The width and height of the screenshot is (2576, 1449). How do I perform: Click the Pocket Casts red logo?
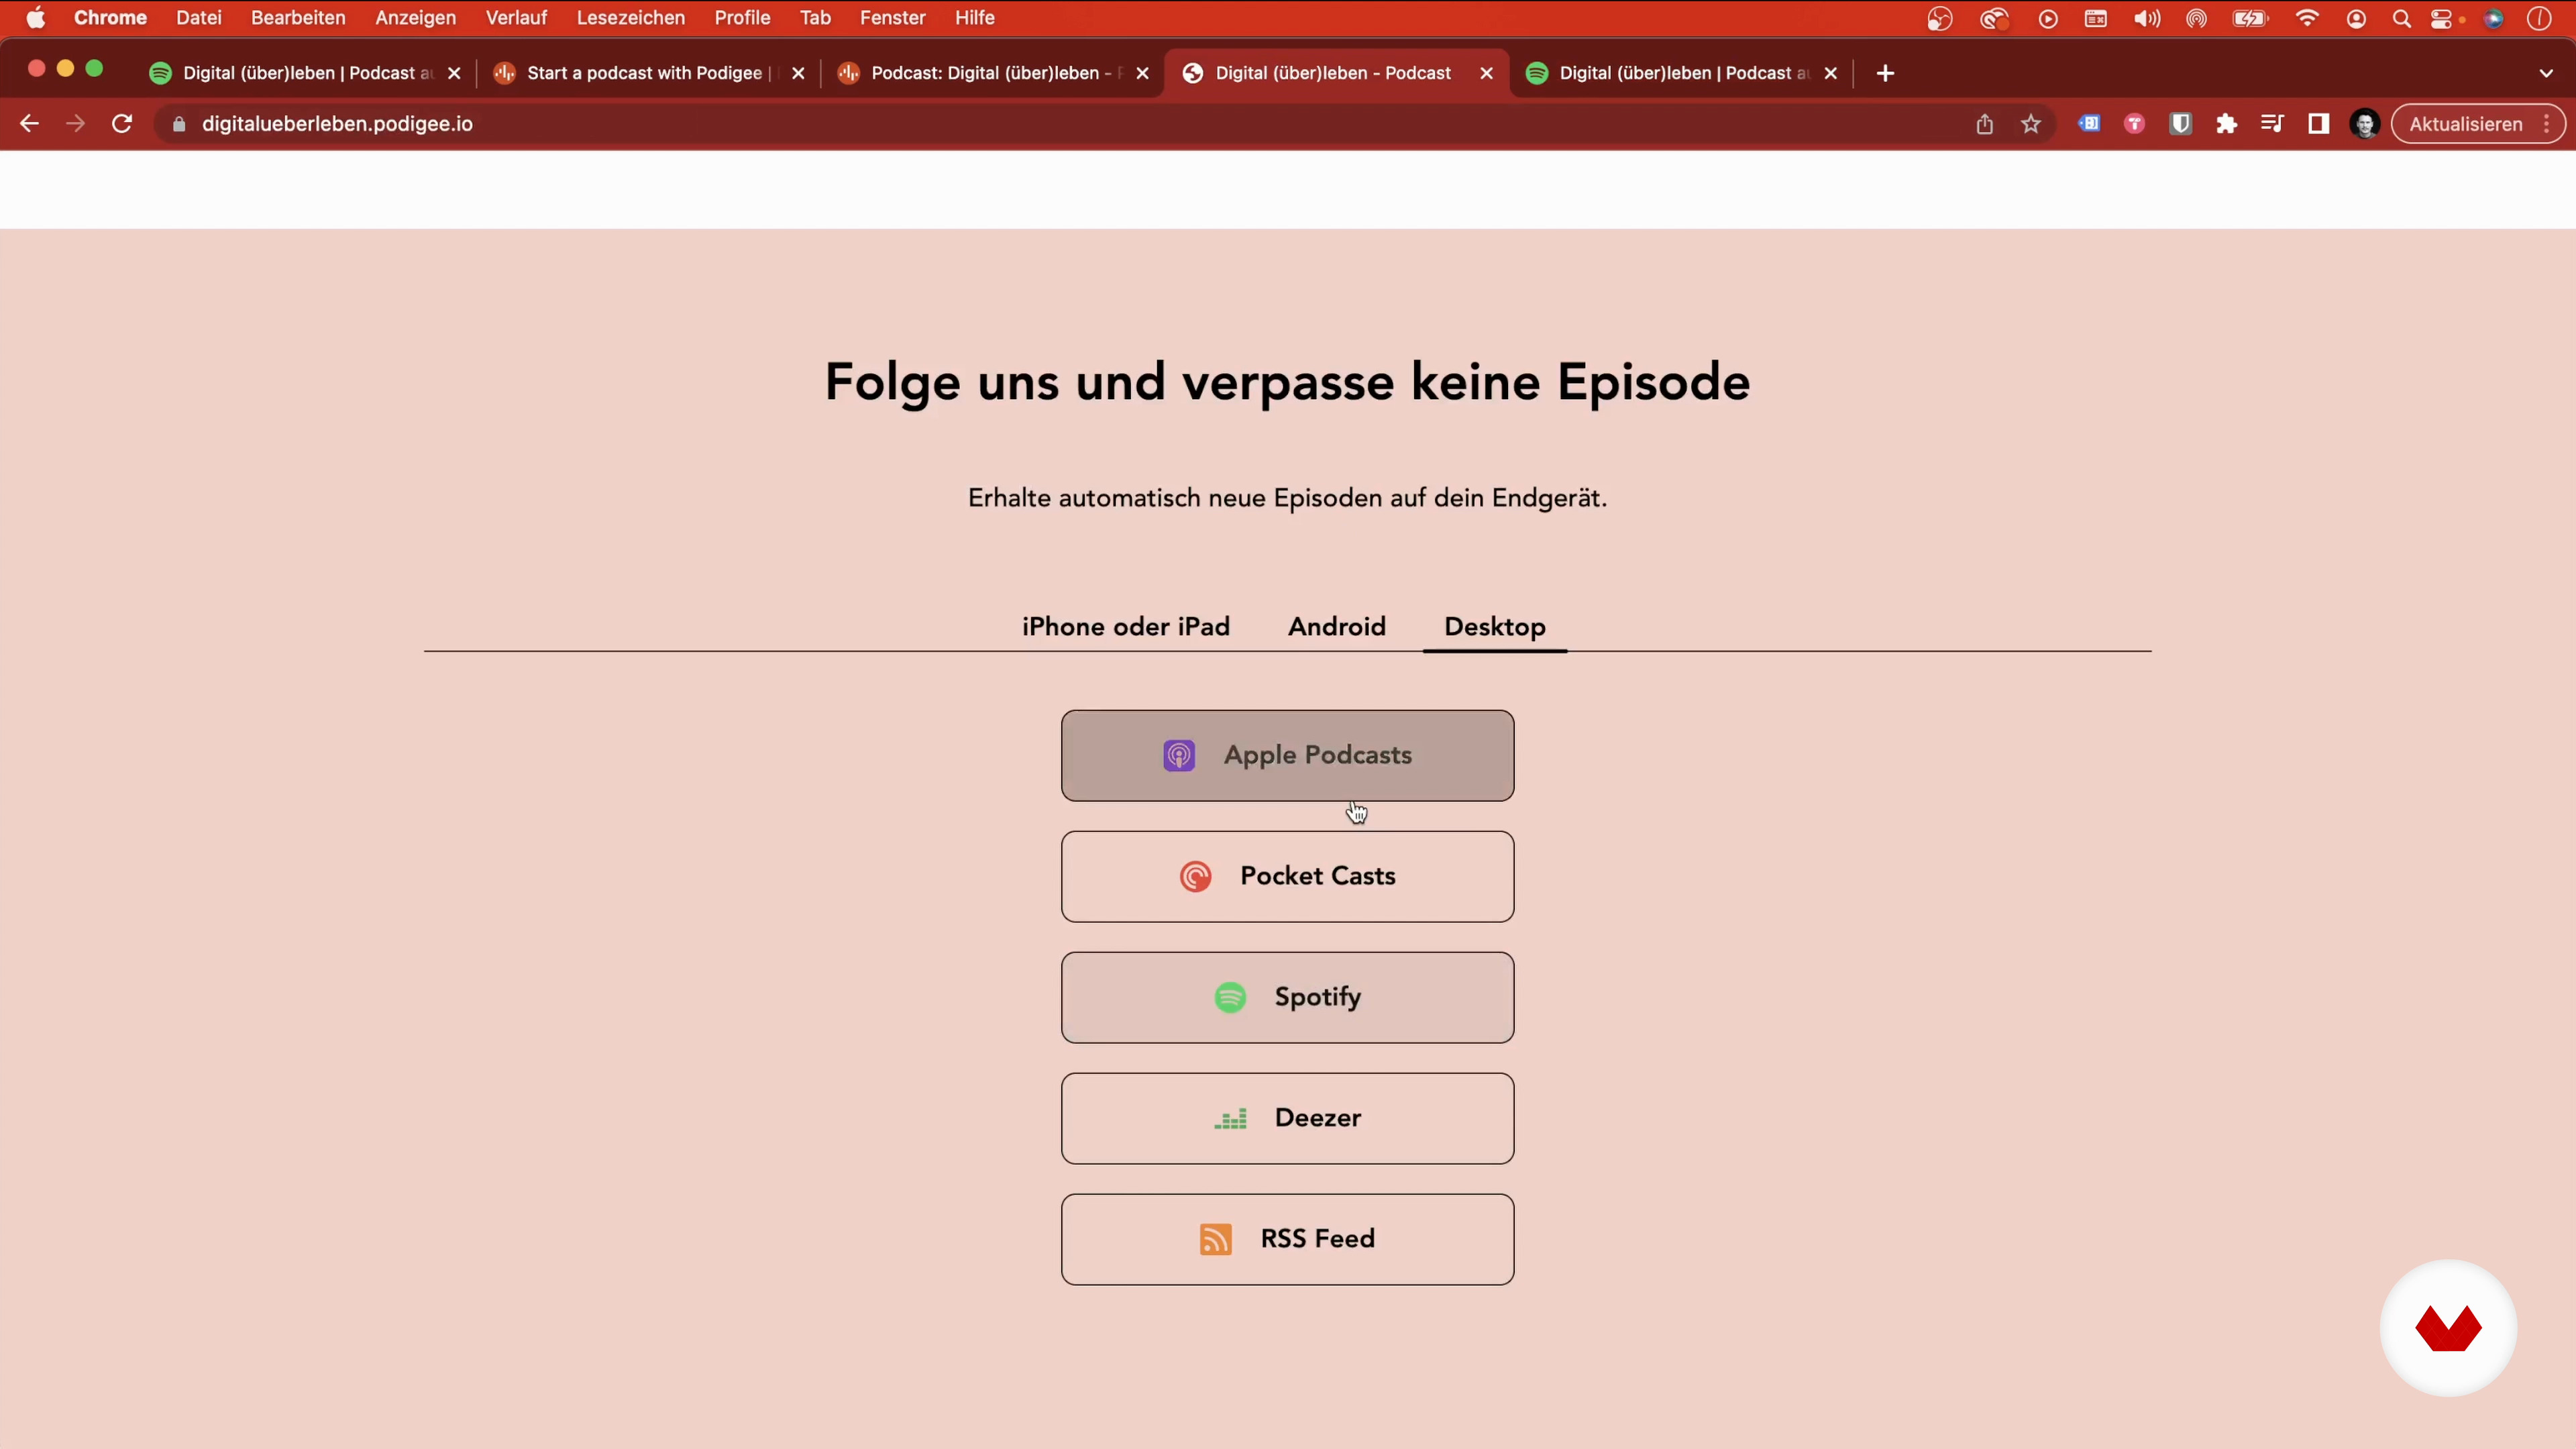pos(1195,876)
